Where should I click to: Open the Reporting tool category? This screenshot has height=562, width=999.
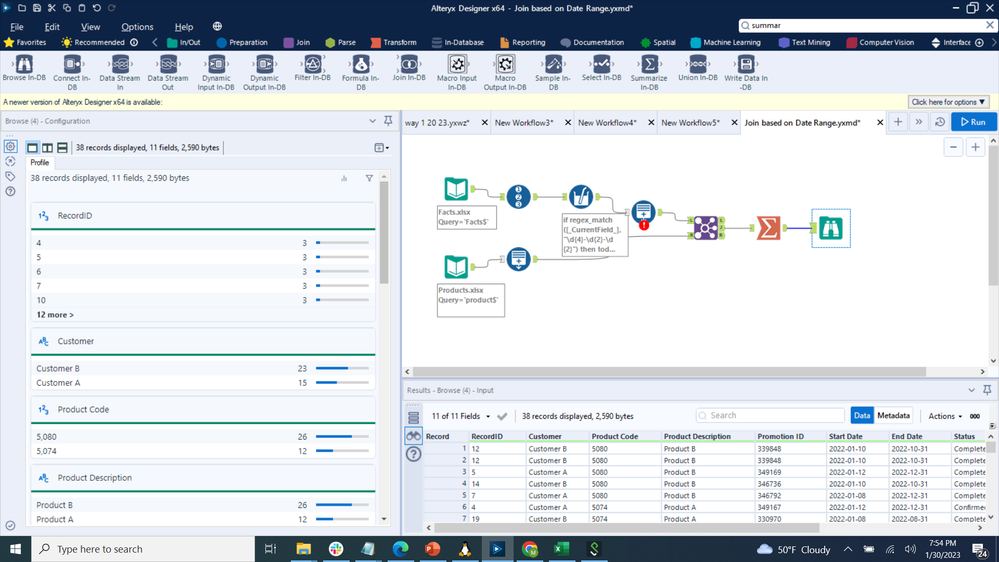(x=522, y=43)
